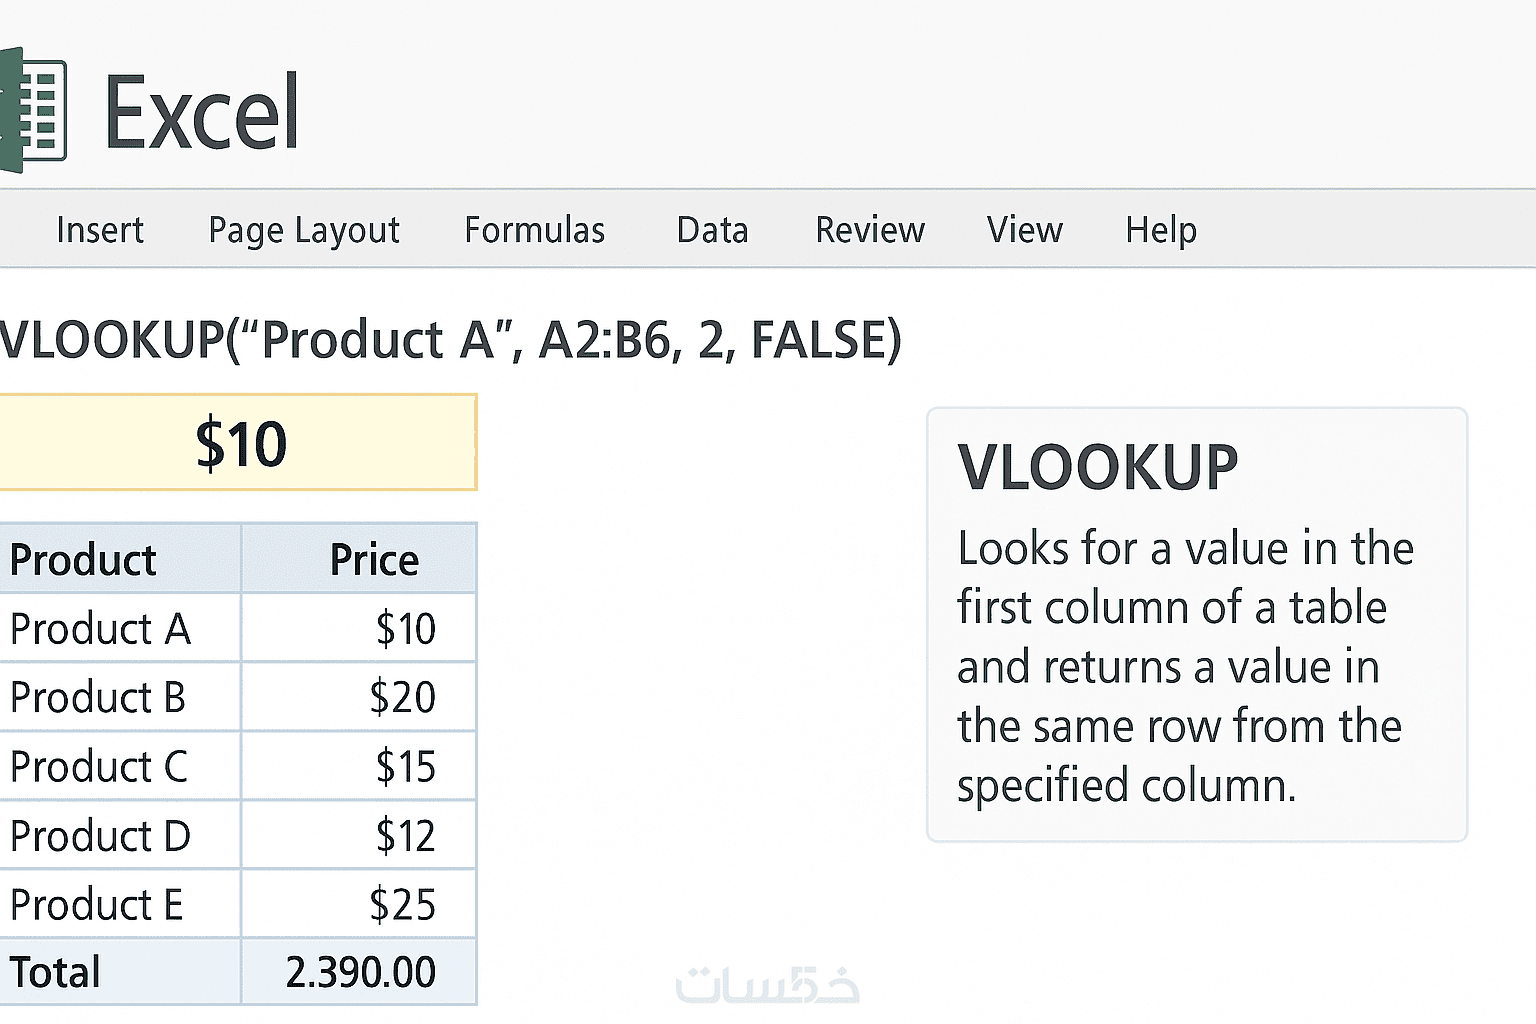Open the View tab

point(1024,230)
